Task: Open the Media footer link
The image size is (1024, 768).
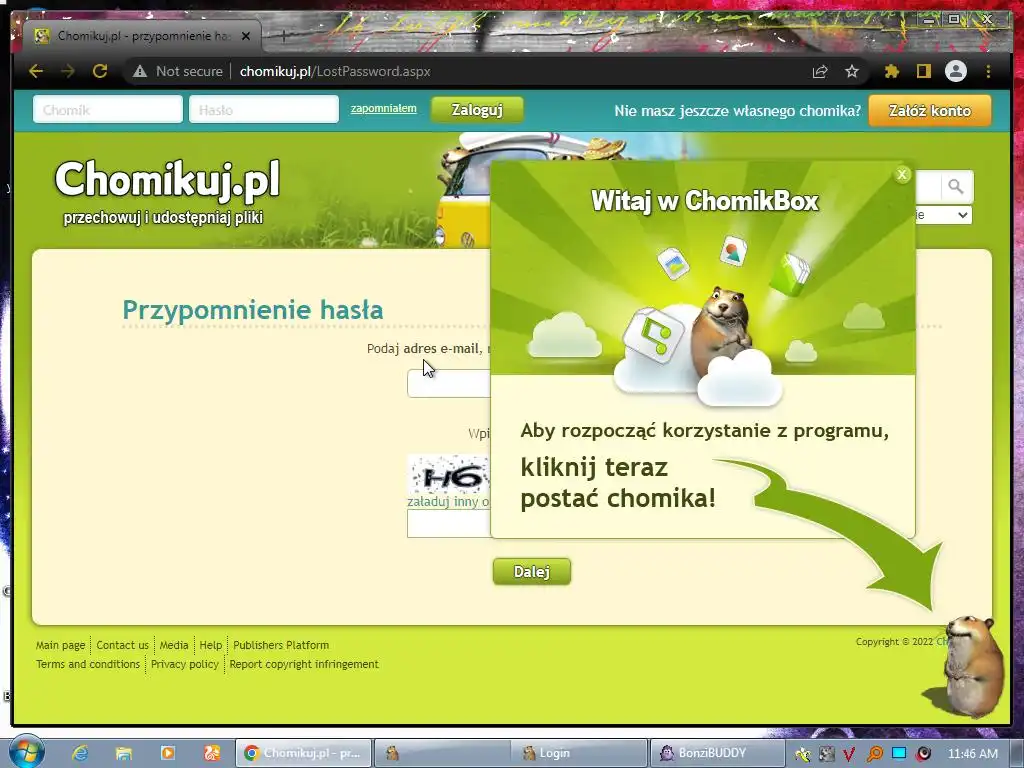Action: point(174,645)
